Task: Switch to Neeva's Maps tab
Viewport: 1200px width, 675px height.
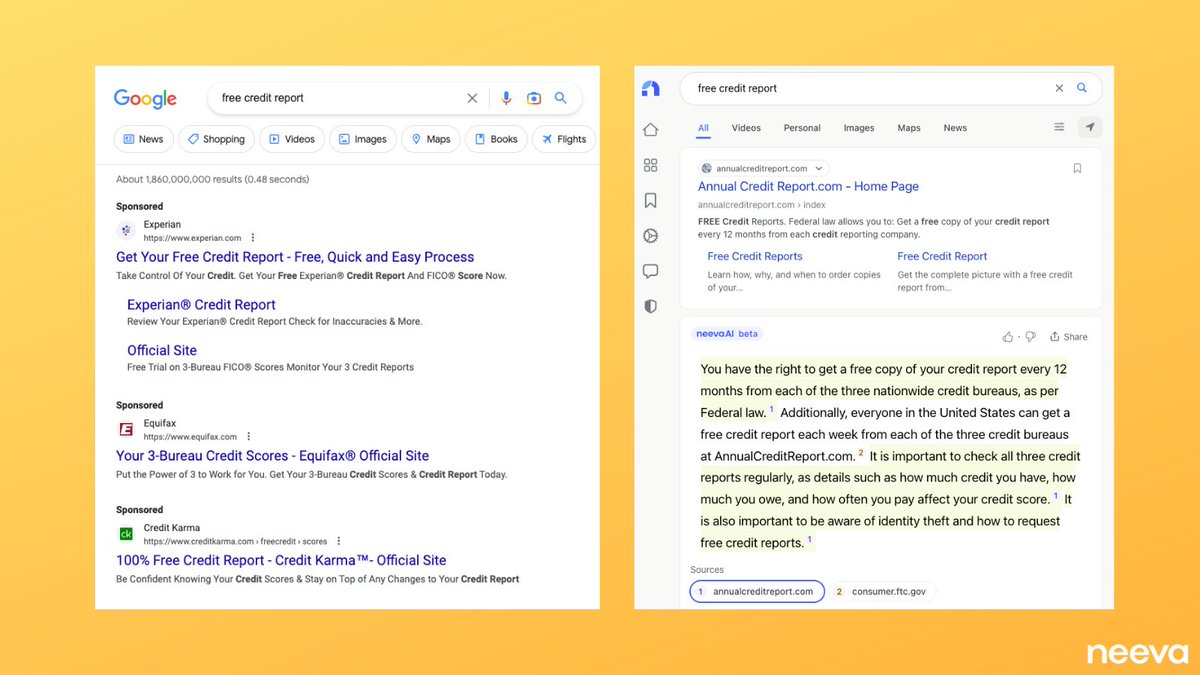Action: (x=909, y=128)
